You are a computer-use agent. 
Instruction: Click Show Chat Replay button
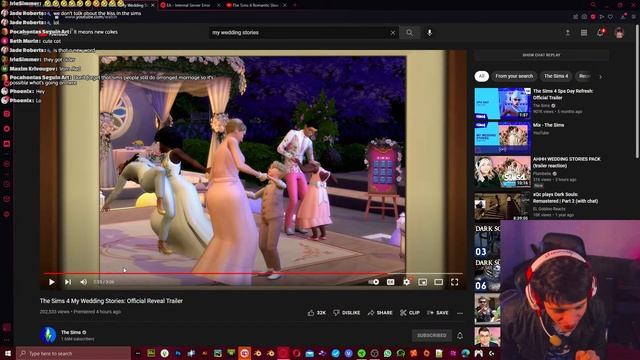click(x=541, y=55)
